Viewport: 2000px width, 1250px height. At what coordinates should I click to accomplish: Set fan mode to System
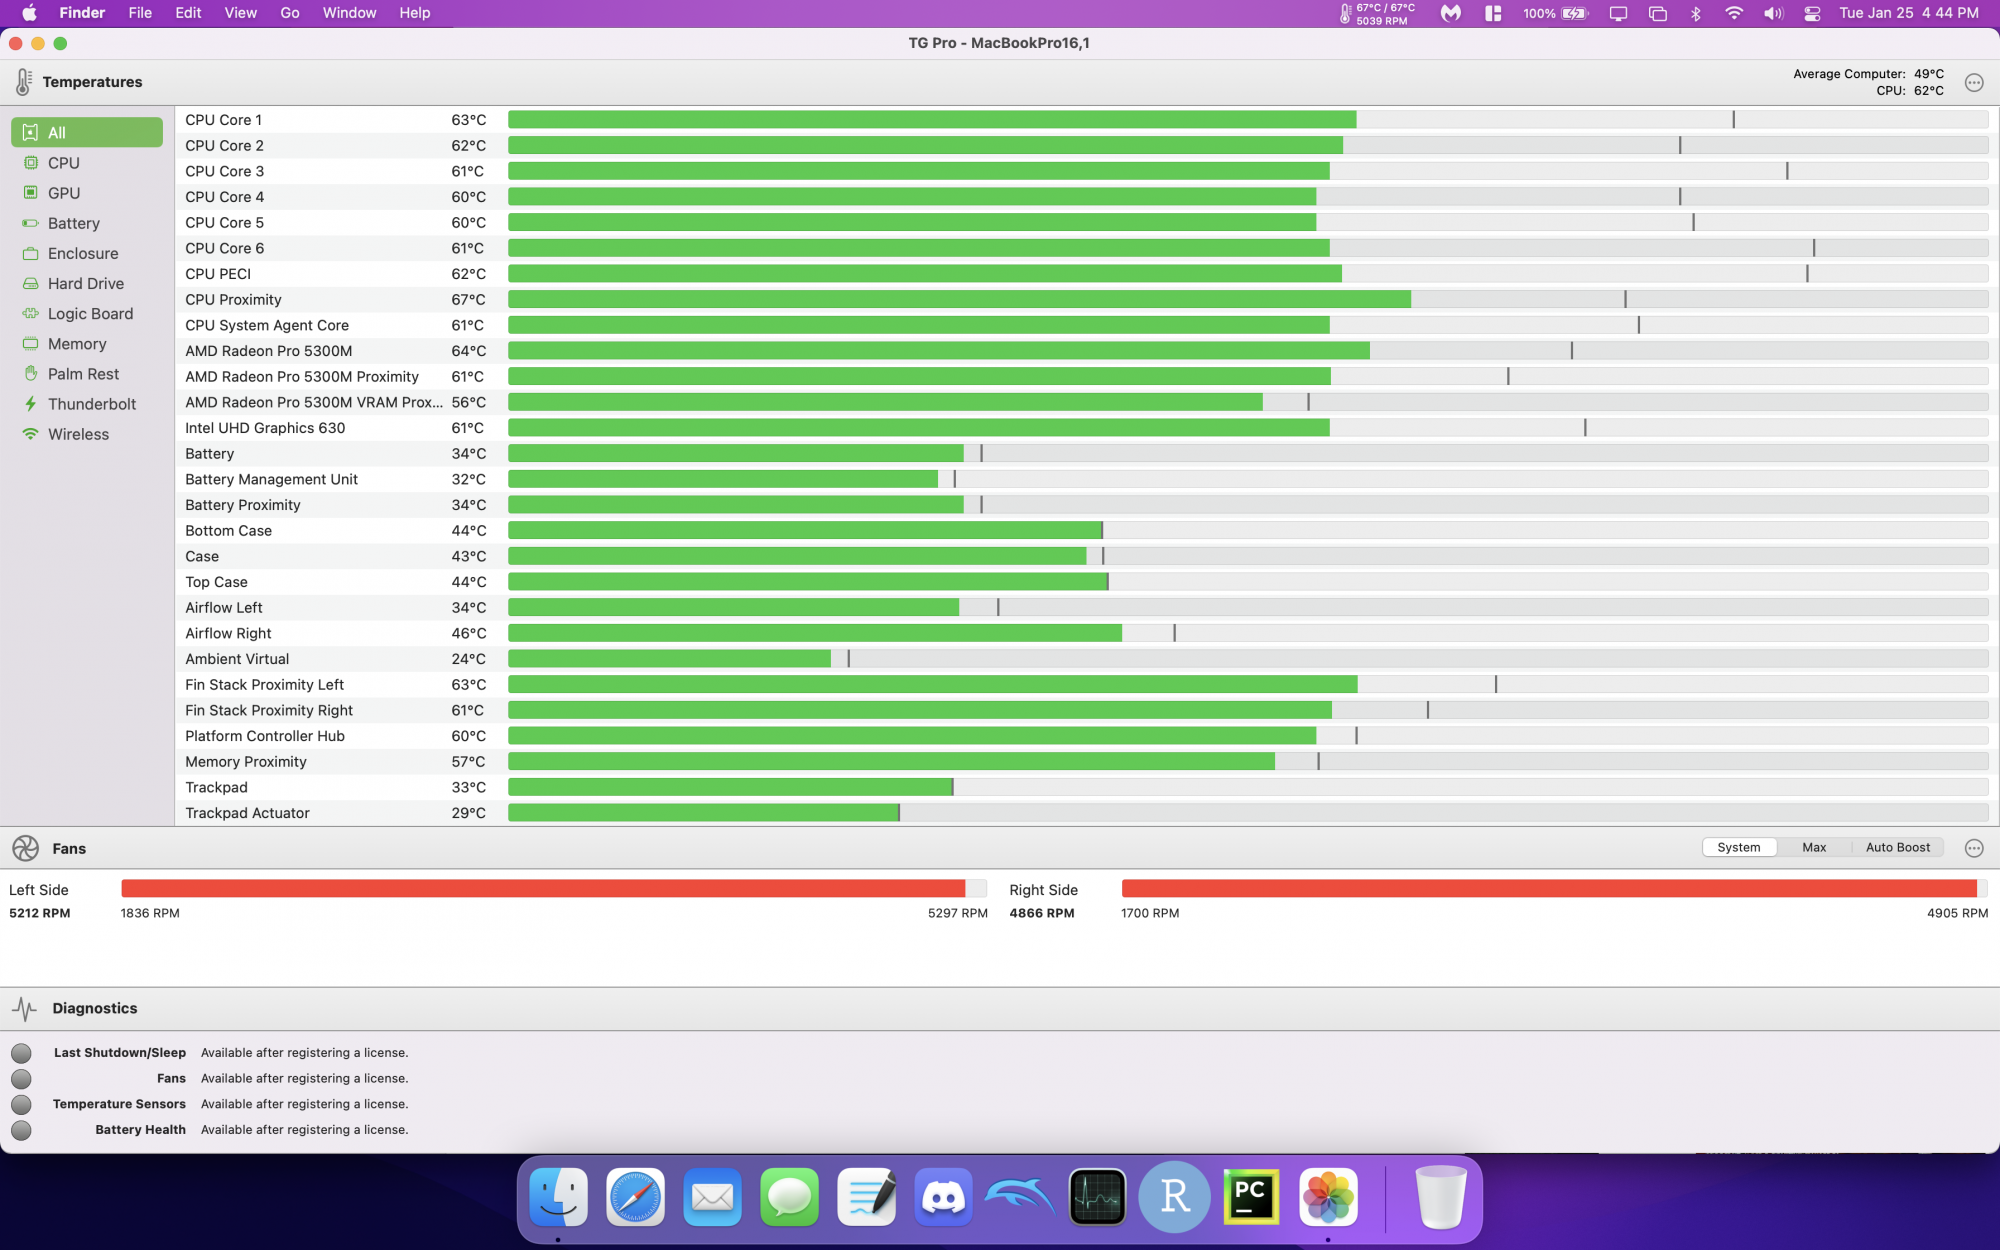click(x=1739, y=847)
